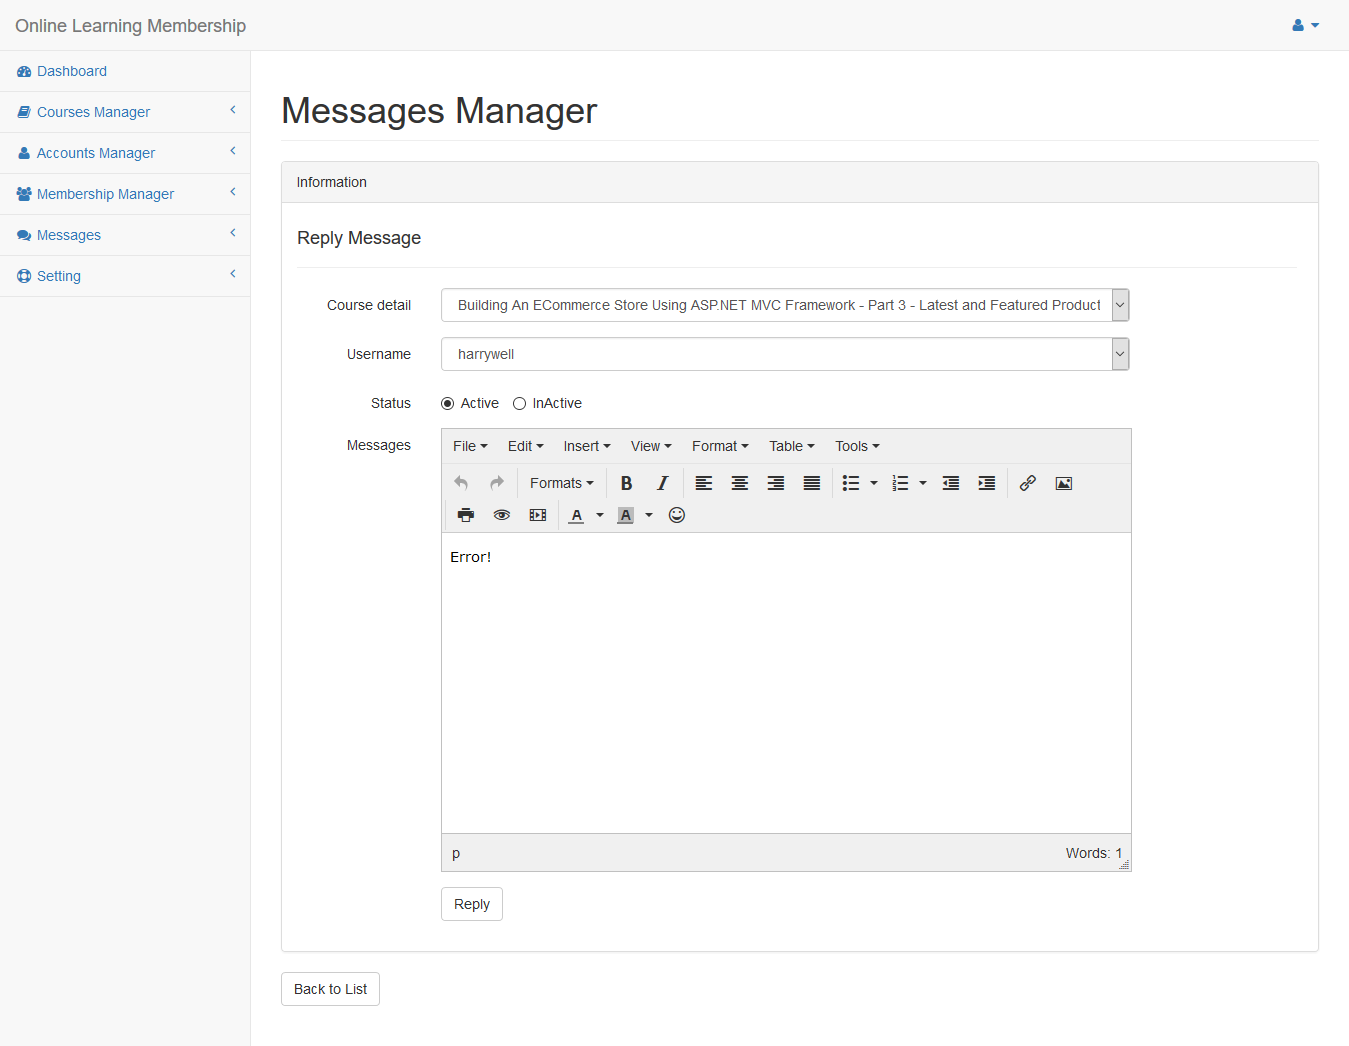Click the print icon in toolbar
This screenshot has height=1046, width=1349.
click(465, 515)
